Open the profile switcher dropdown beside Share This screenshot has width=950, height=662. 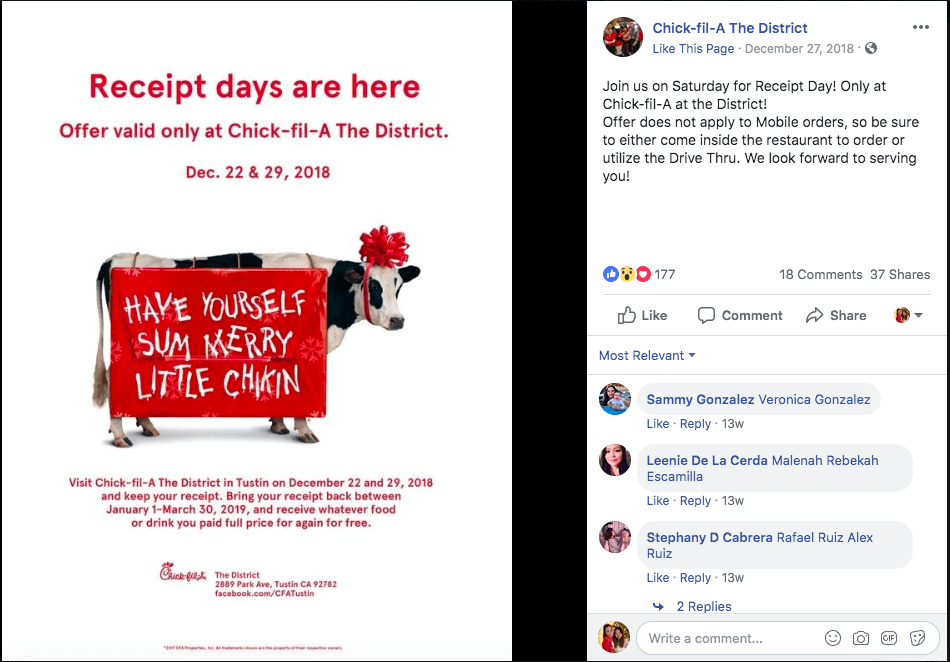[908, 315]
